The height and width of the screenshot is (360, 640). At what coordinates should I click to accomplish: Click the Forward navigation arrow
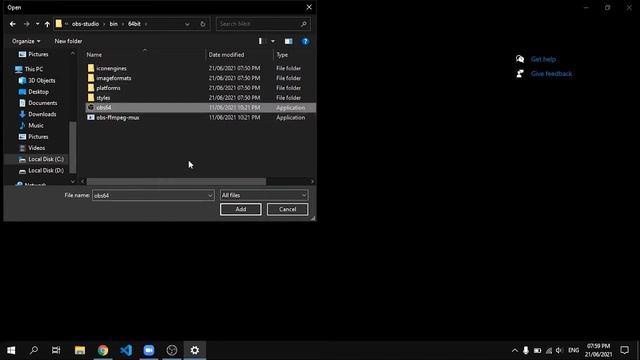27,24
